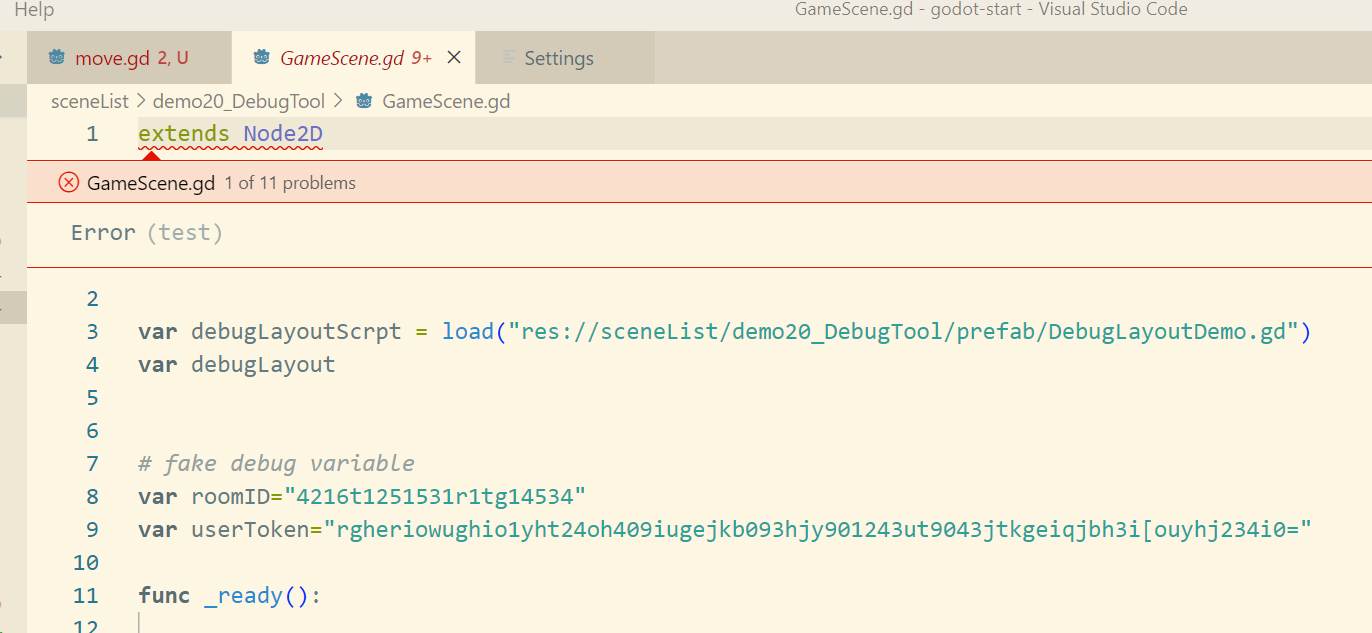Click the "2, U" badge on move.gd tab
Viewport: 1372px width, 633px height.
(x=173, y=58)
